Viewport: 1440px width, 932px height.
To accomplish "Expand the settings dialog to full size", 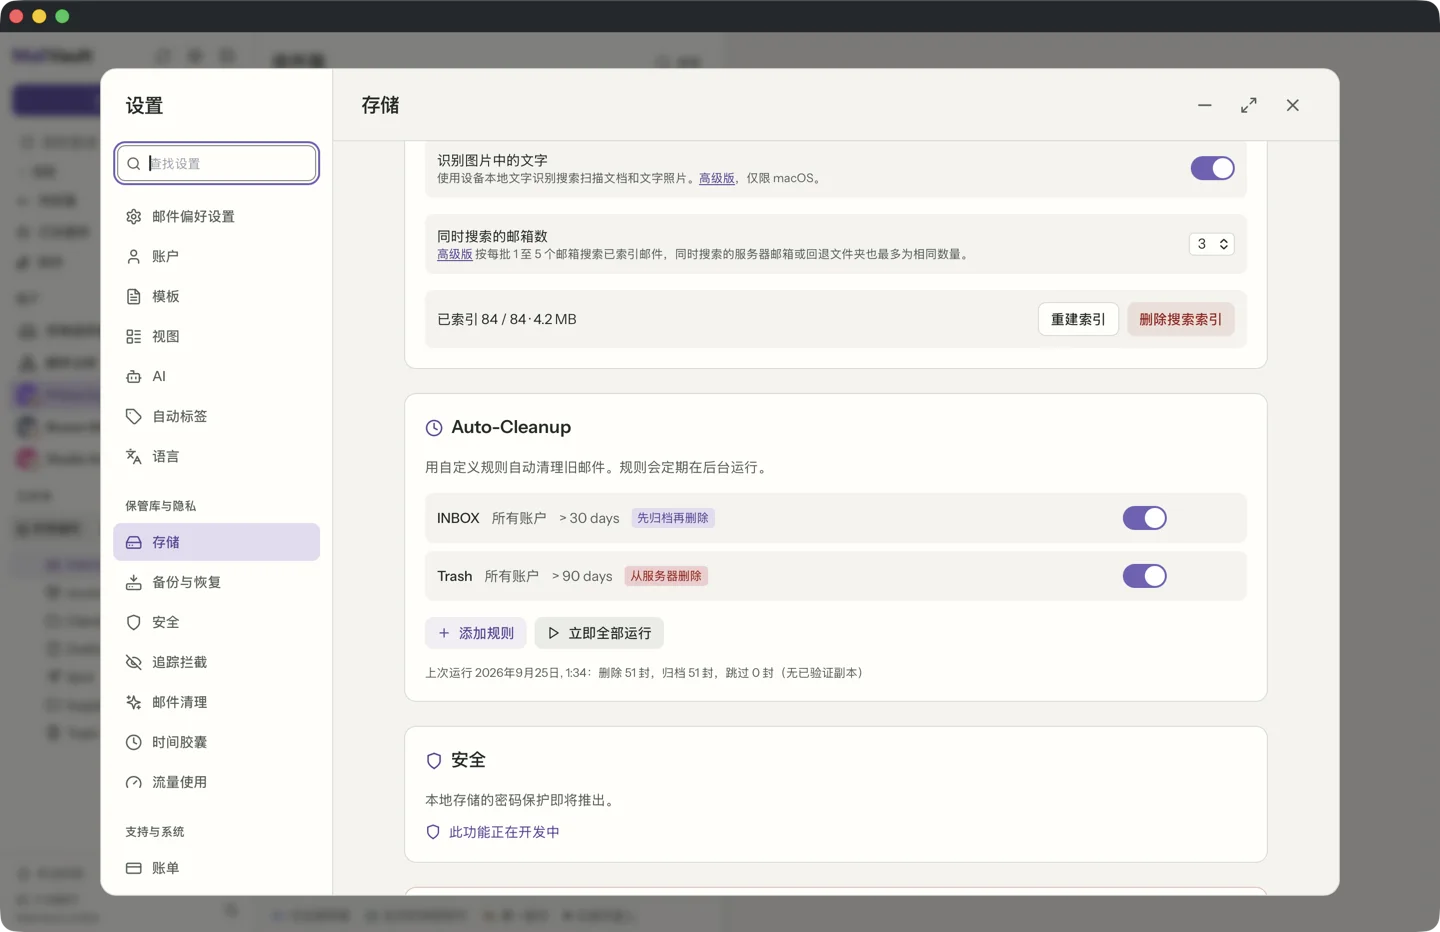I will pos(1249,105).
